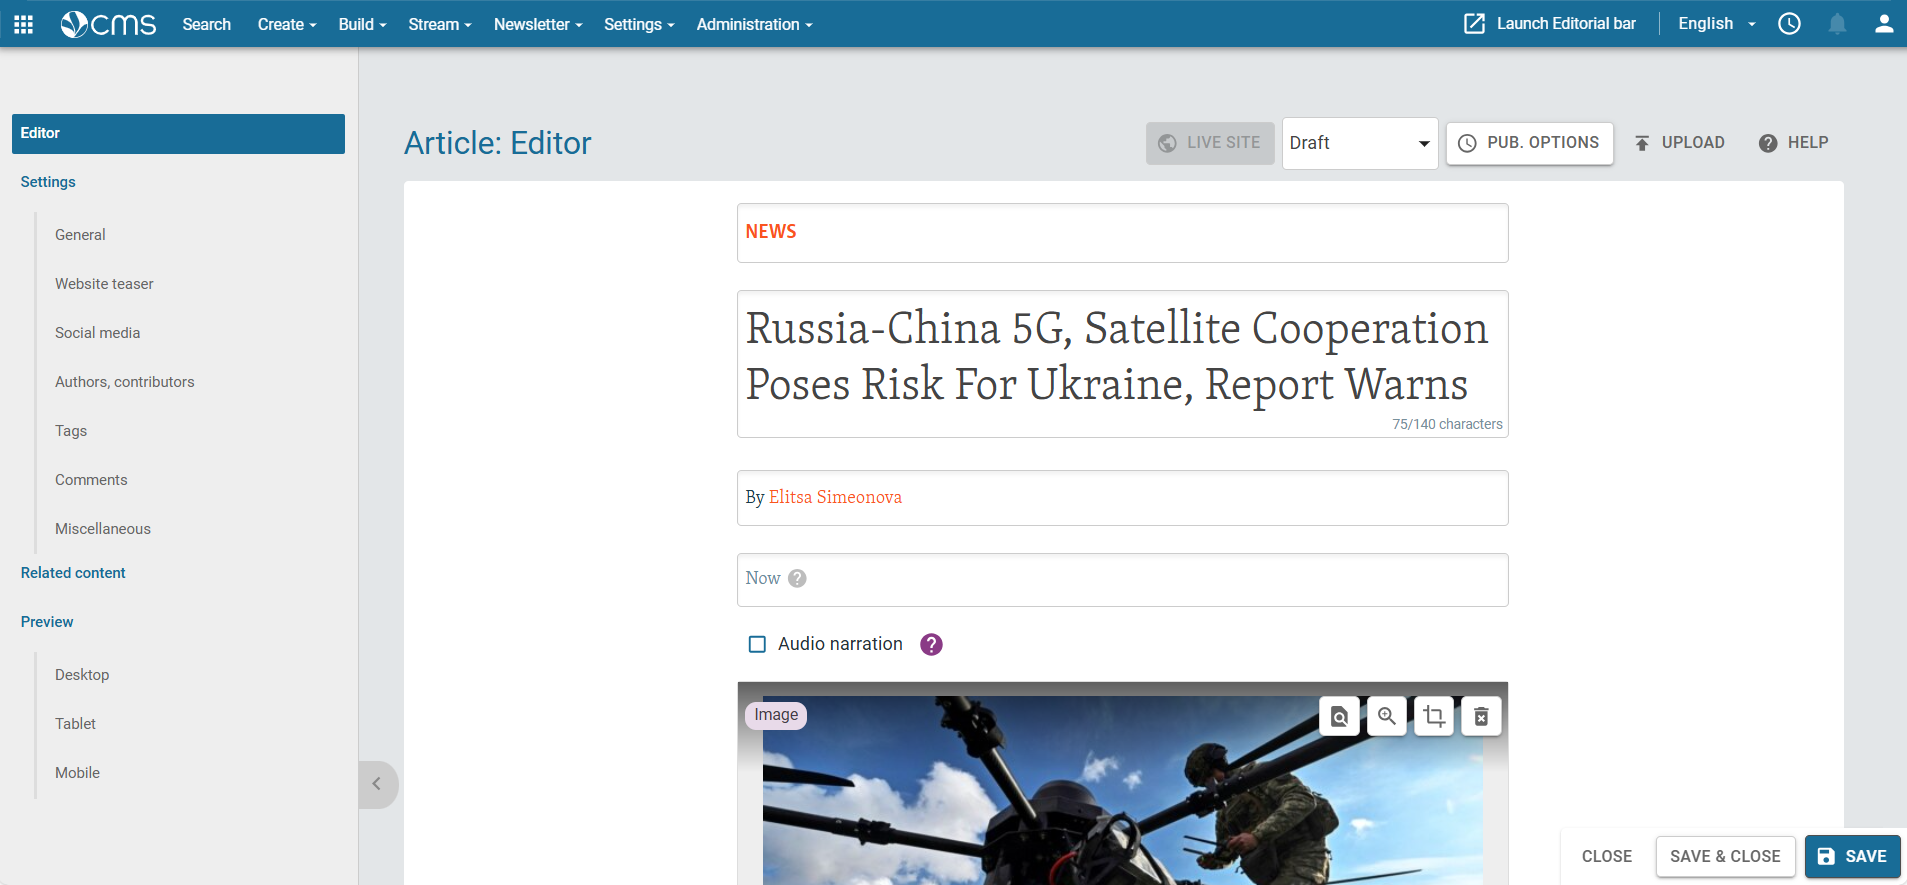
Task: Open the notifications bell
Action: [x=1837, y=24]
